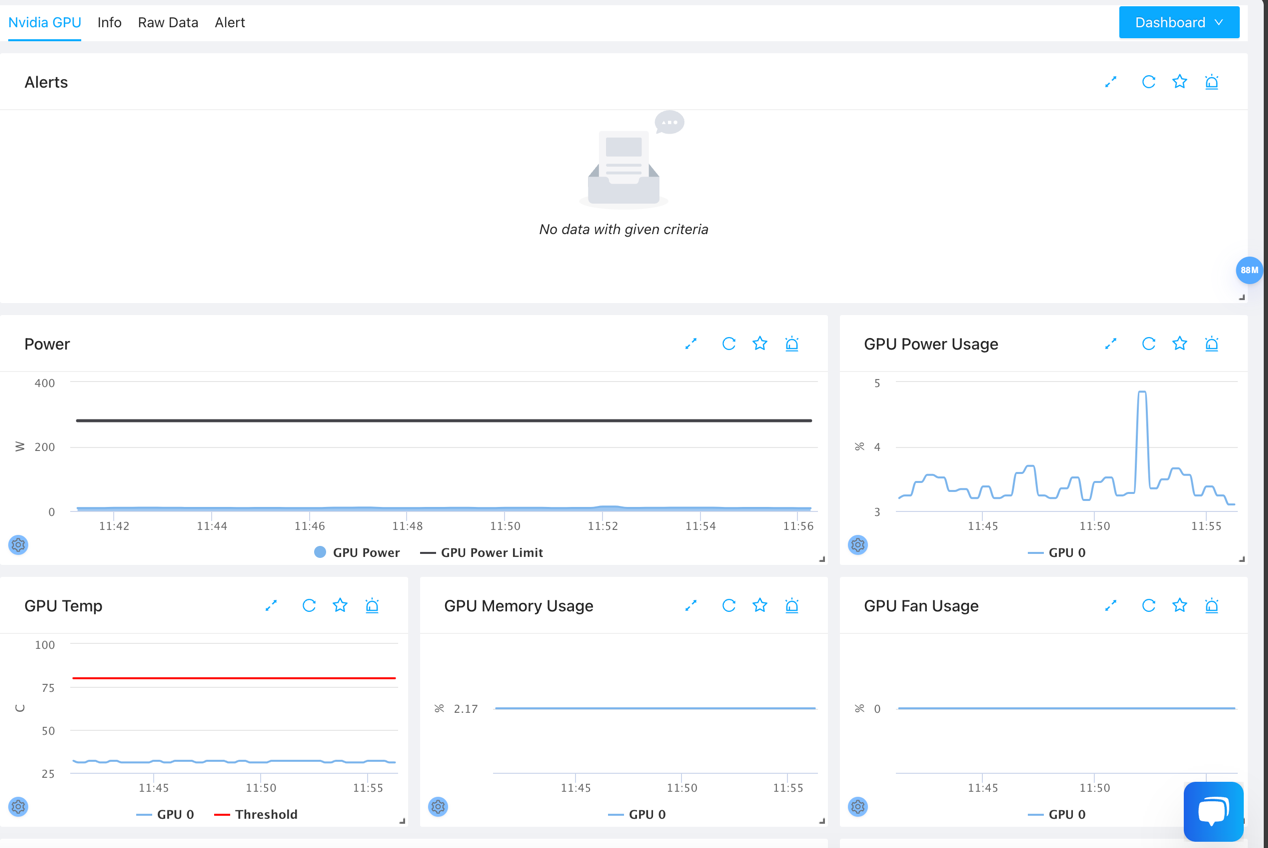Toggle GPU Power Limit legend entry
This screenshot has width=1268, height=848.
pyautogui.click(x=481, y=553)
